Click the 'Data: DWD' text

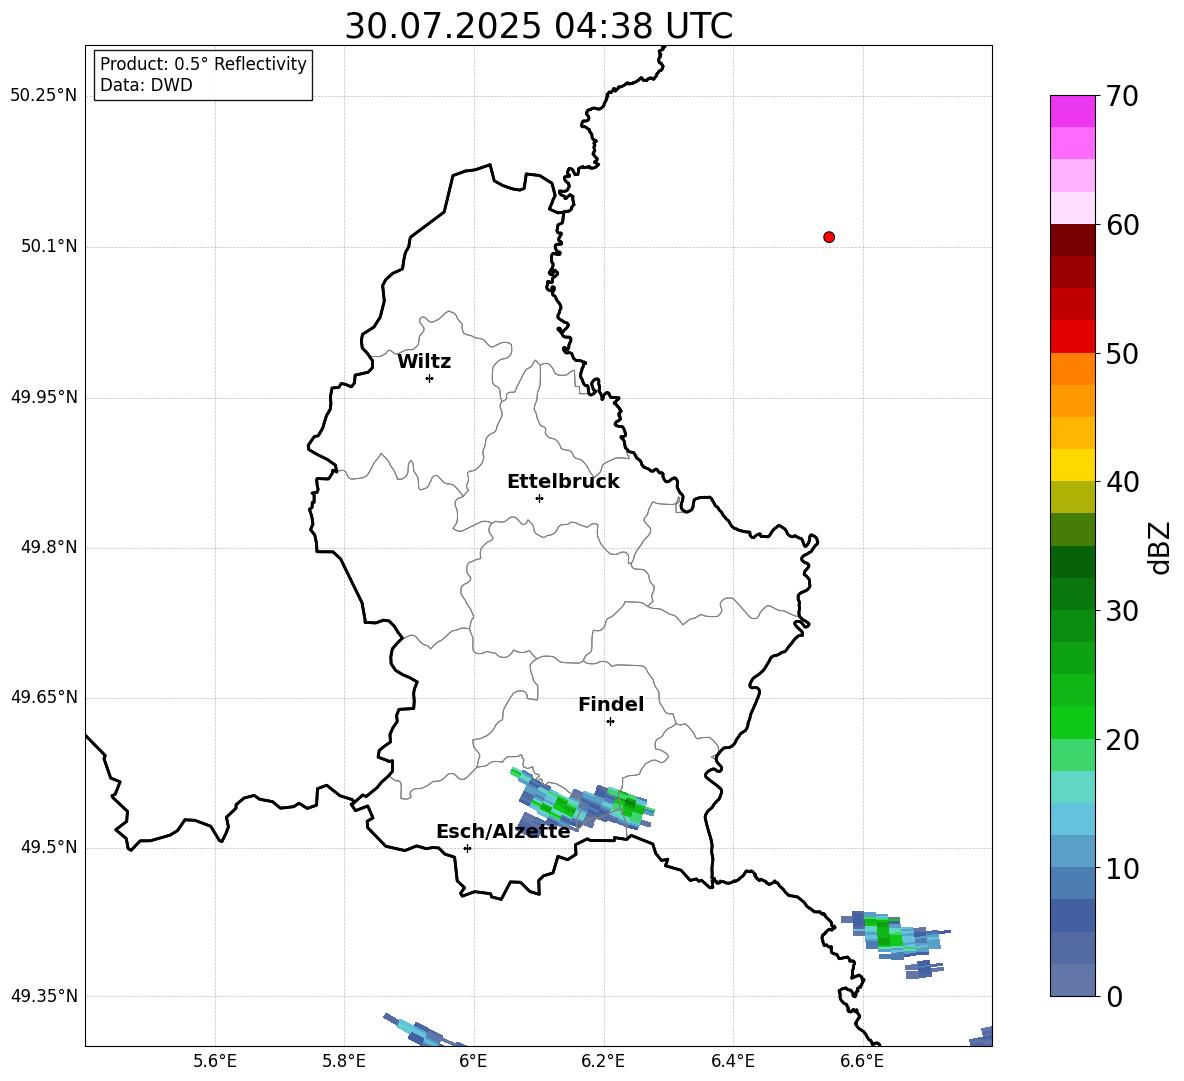coord(146,85)
